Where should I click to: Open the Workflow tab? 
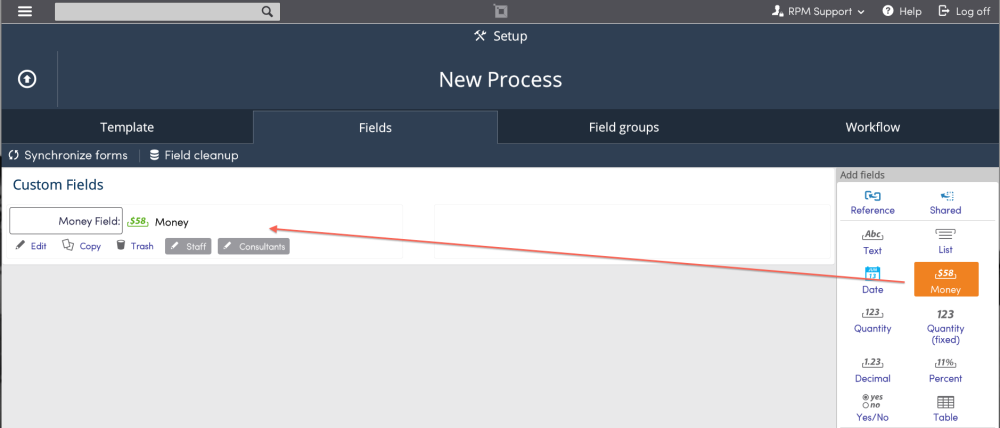tap(872, 127)
